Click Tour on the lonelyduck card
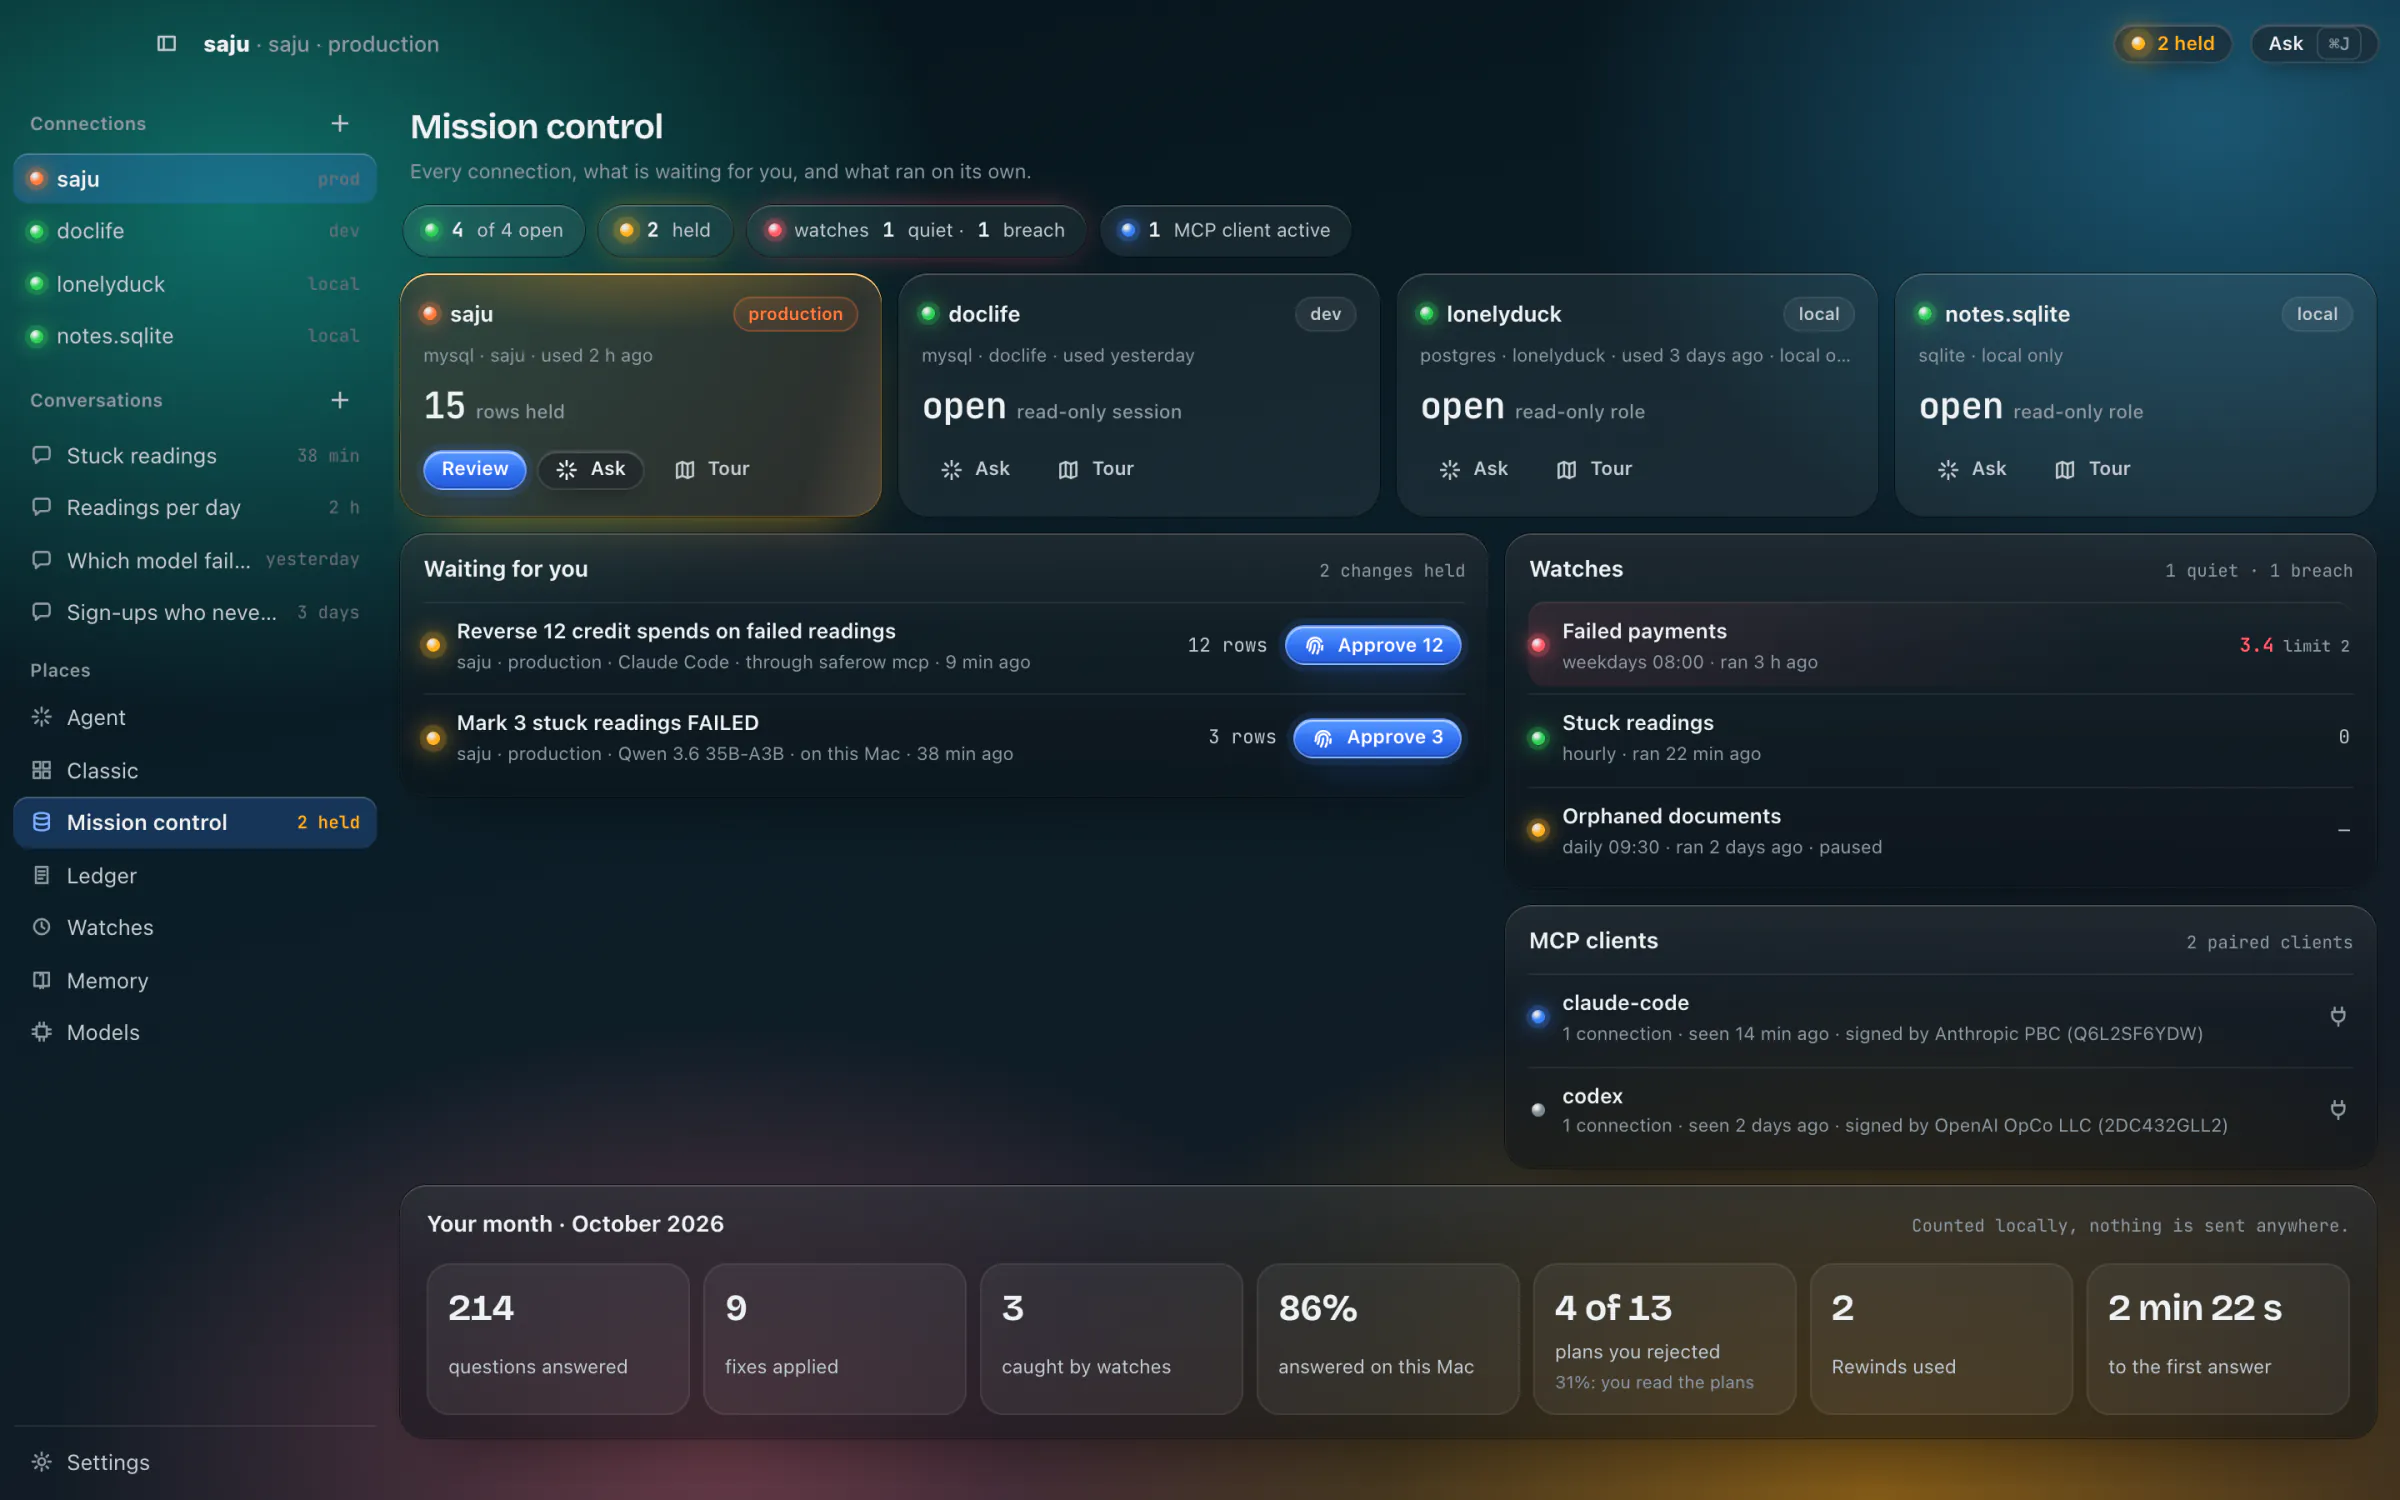2400x1500 pixels. [1594, 469]
